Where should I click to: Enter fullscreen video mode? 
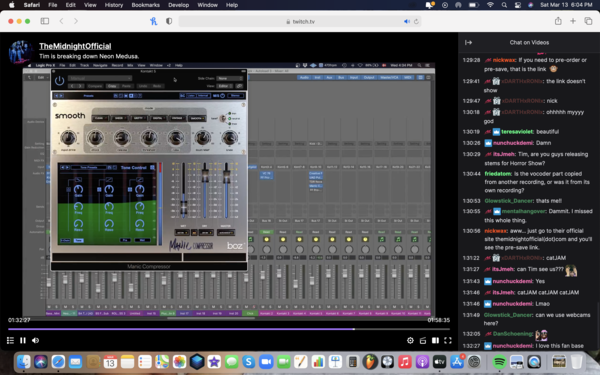click(448, 340)
